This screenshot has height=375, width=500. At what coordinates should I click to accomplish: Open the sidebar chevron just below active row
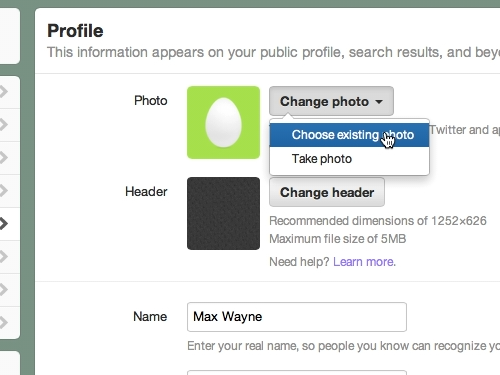pos(3,257)
